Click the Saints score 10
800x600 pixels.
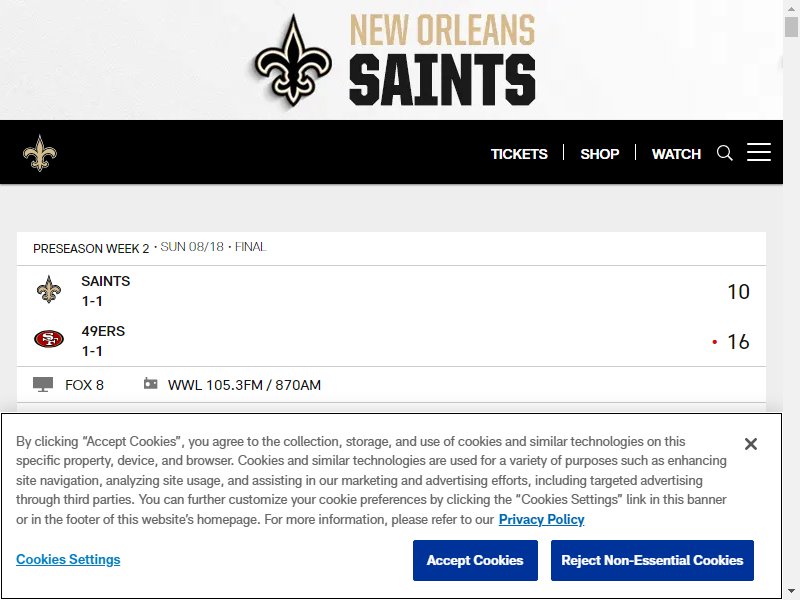(x=738, y=292)
